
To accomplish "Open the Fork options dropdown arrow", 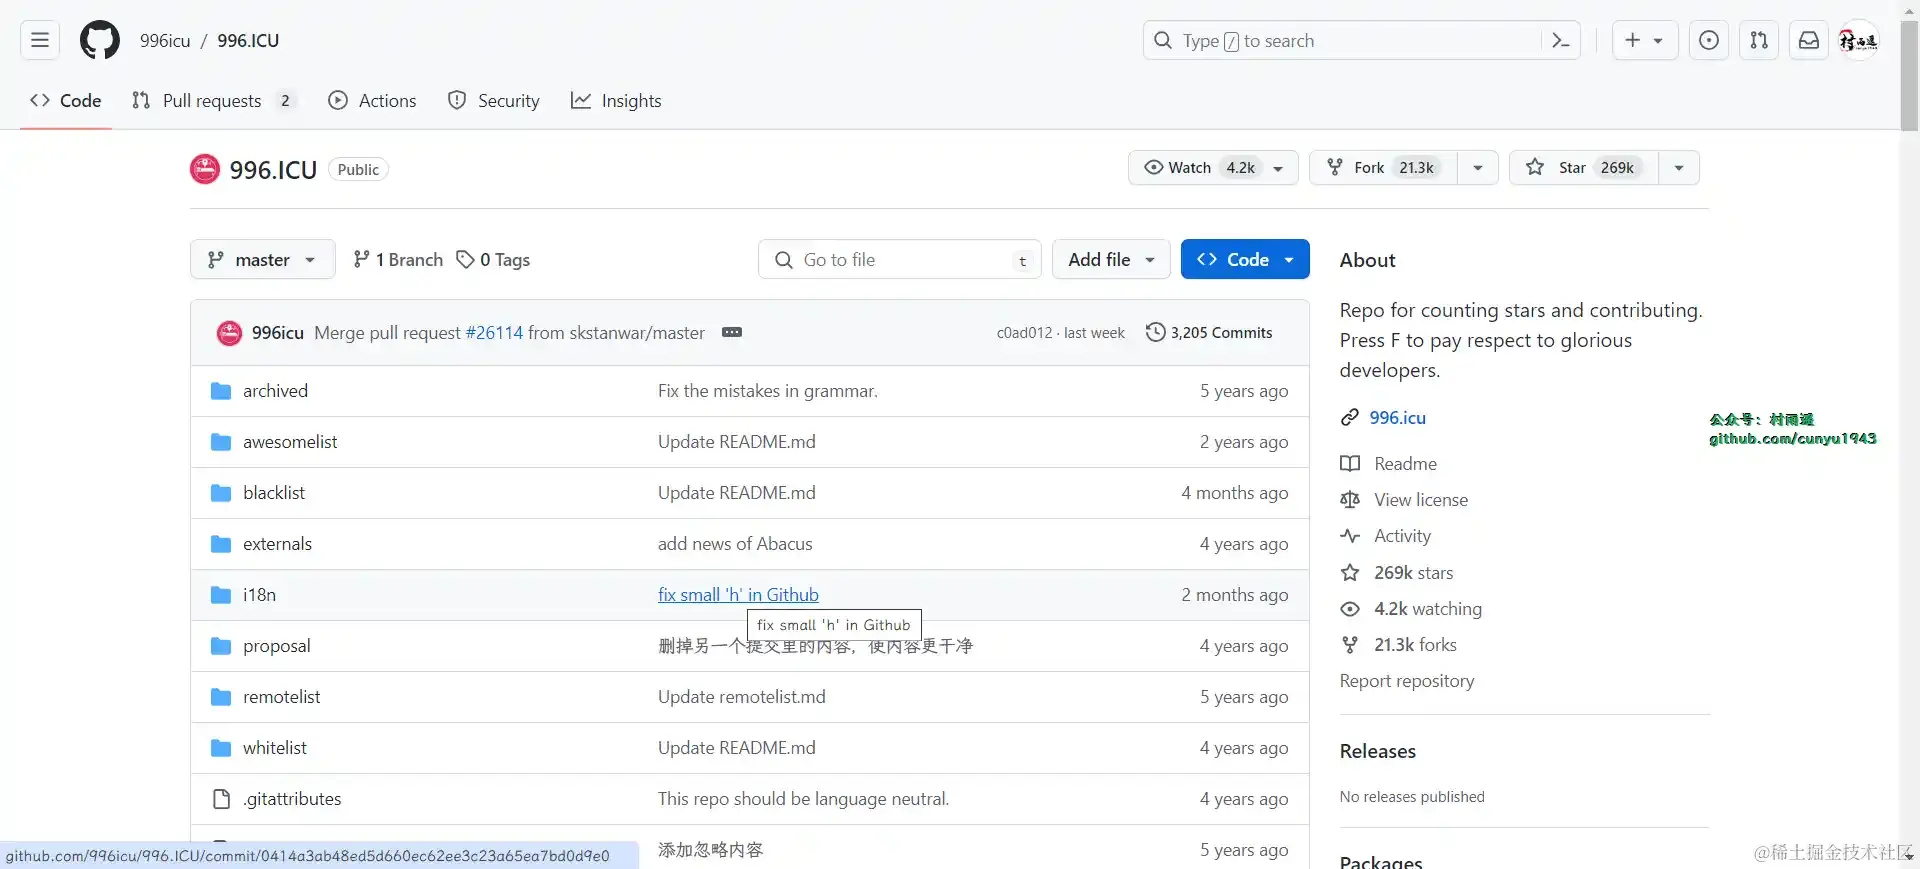I will pyautogui.click(x=1477, y=168).
